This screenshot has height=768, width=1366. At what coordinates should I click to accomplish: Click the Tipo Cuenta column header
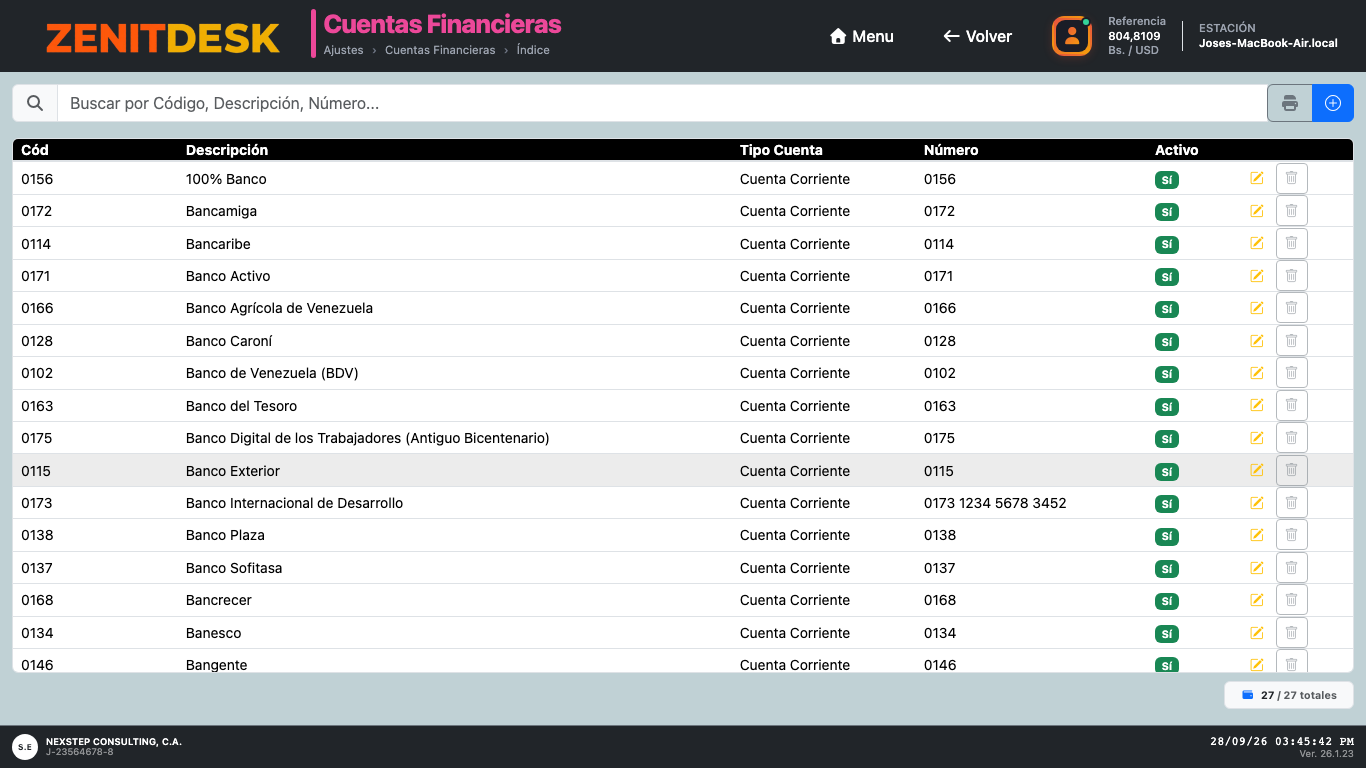(x=781, y=150)
